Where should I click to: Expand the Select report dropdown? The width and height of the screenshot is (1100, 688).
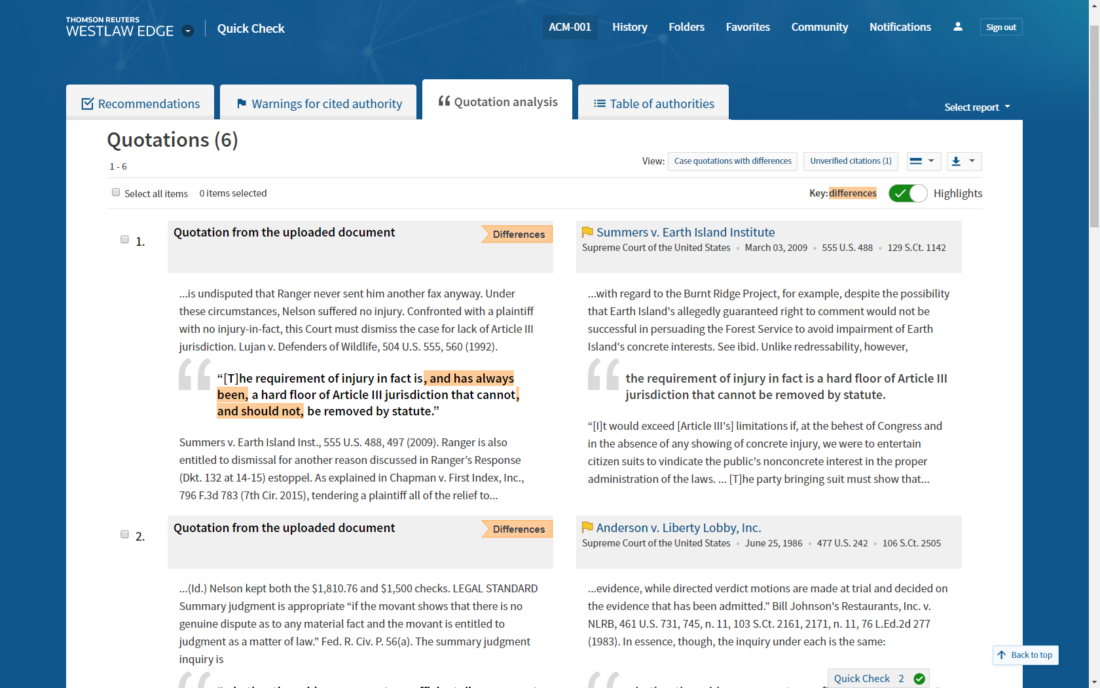pos(977,107)
